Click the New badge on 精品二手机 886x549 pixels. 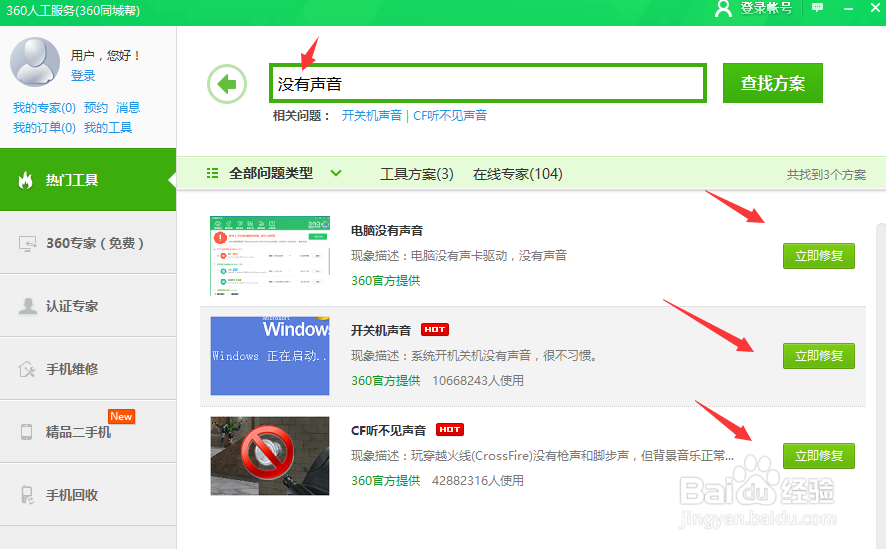pyautogui.click(x=121, y=416)
